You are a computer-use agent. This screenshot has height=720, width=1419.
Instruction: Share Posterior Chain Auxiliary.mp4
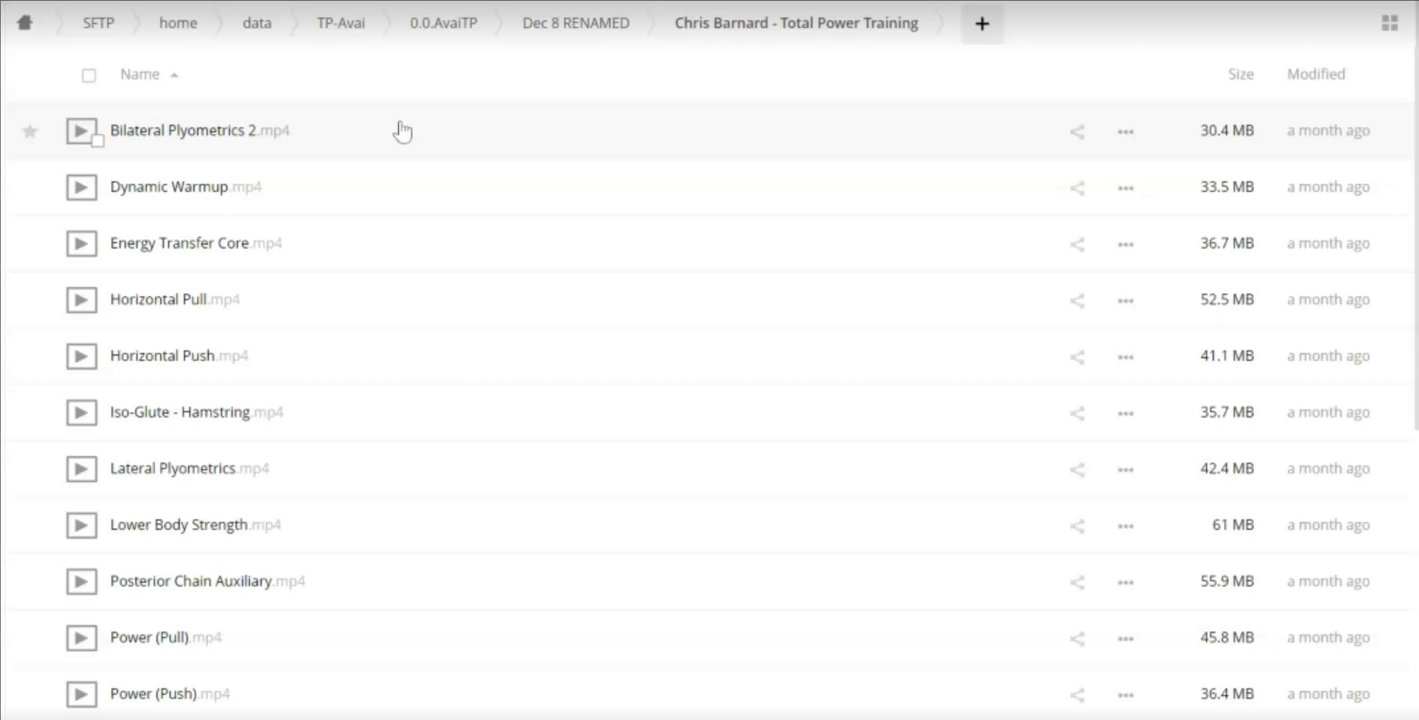coord(1077,581)
